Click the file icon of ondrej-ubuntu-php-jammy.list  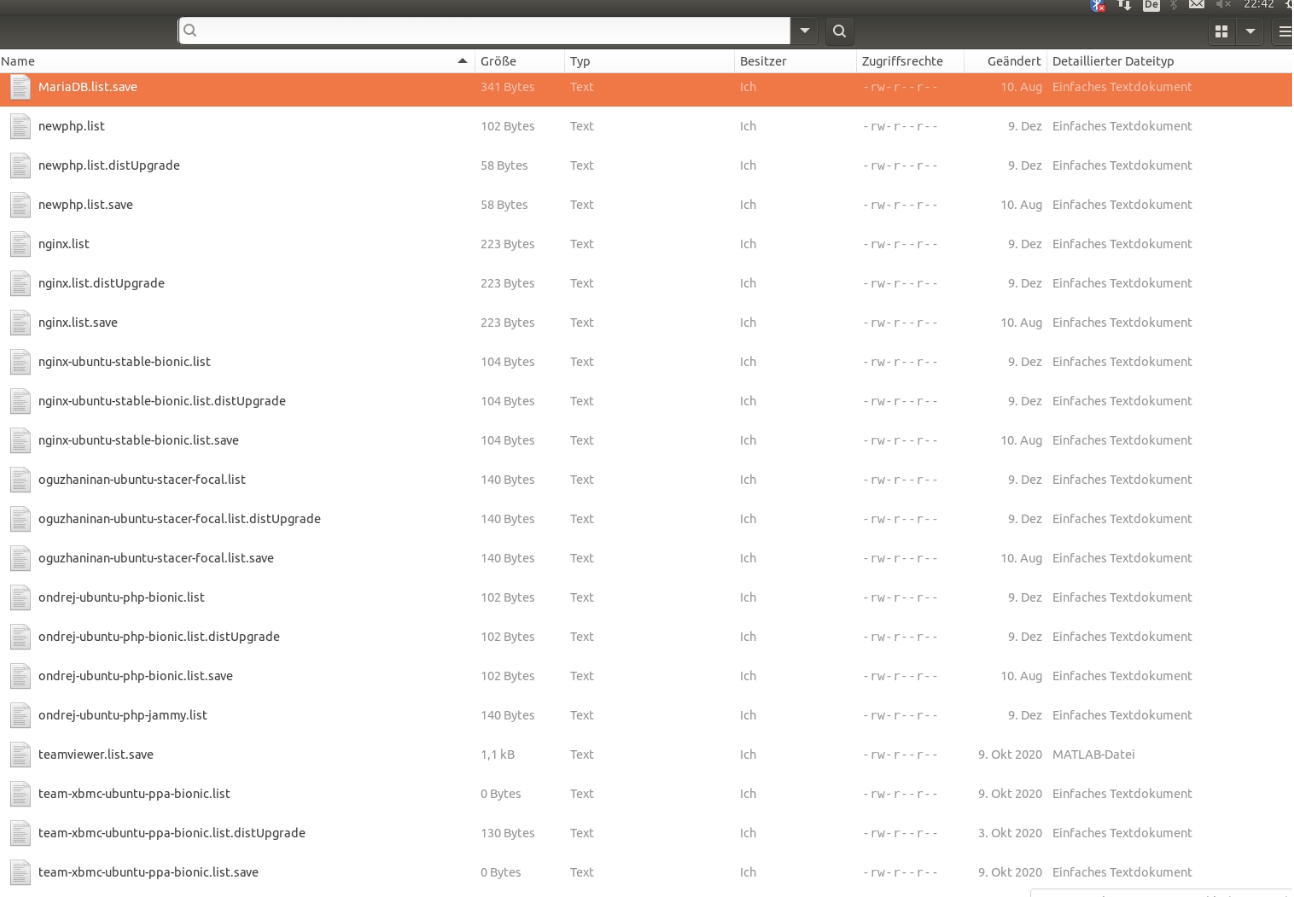pyautogui.click(x=20, y=715)
